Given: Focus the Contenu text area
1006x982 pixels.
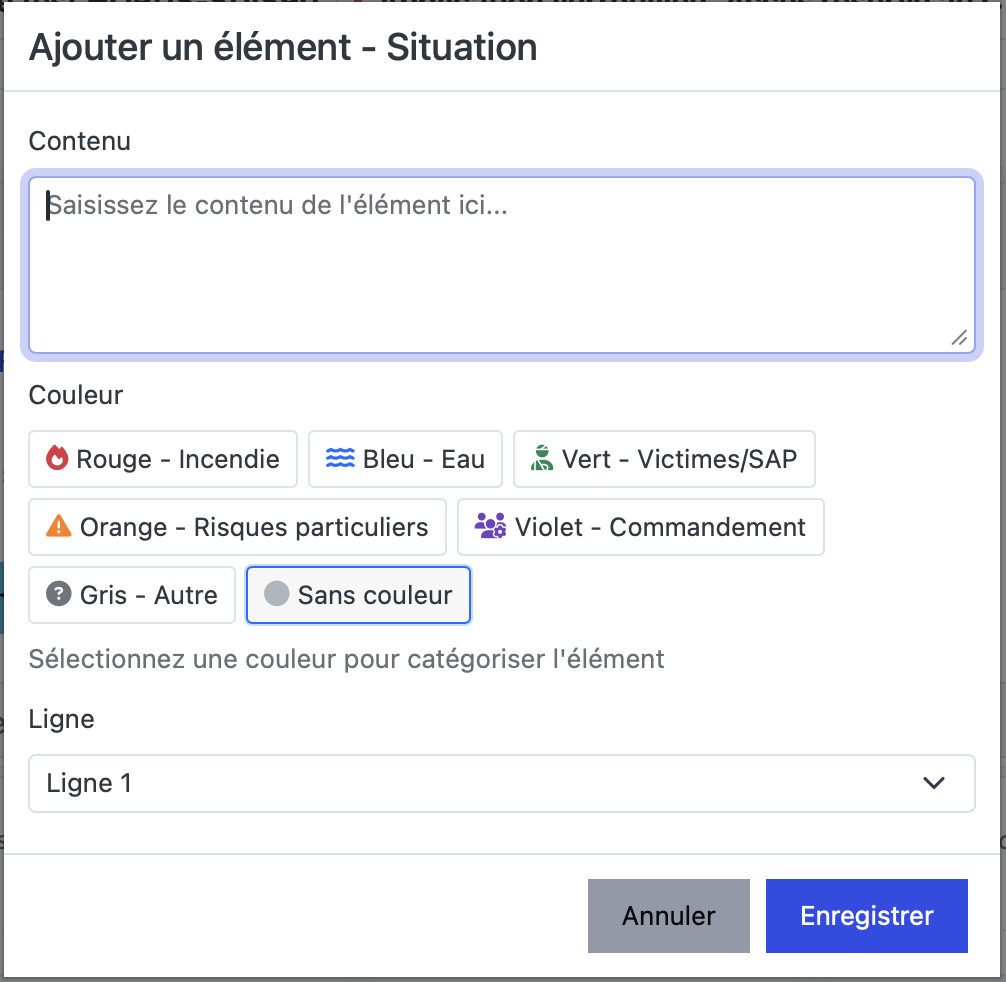Looking at the screenshot, I should click(501, 265).
